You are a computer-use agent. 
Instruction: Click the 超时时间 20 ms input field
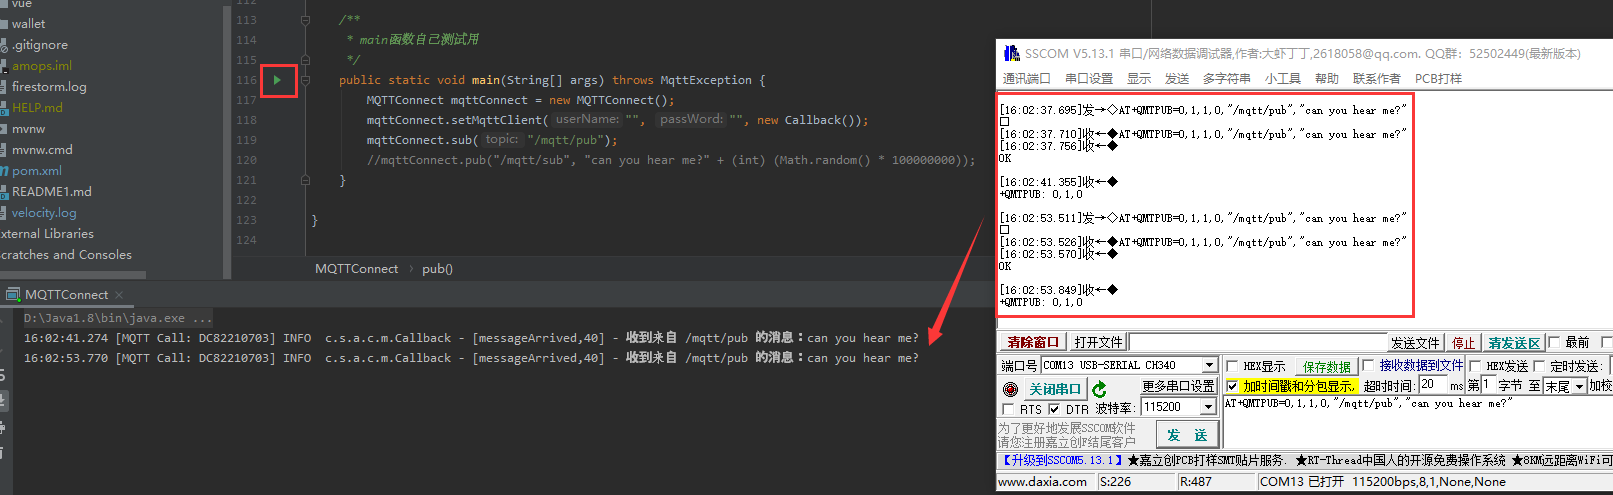tap(1432, 385)
